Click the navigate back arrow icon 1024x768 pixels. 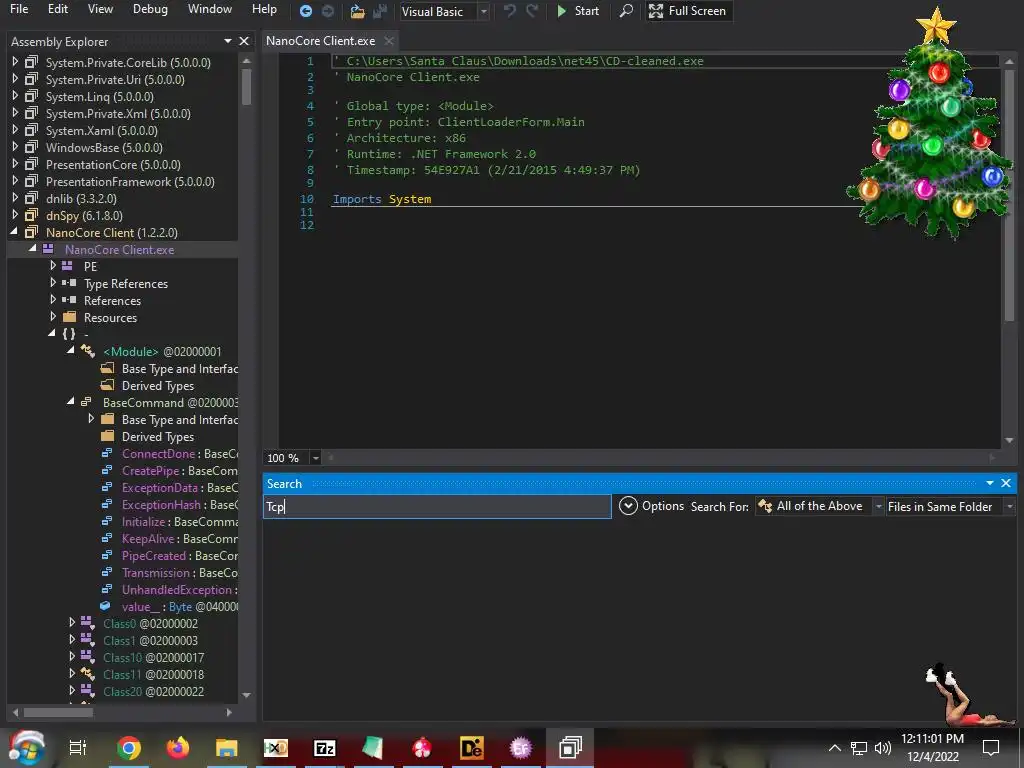pyautogui.click(x=305, y=11)
